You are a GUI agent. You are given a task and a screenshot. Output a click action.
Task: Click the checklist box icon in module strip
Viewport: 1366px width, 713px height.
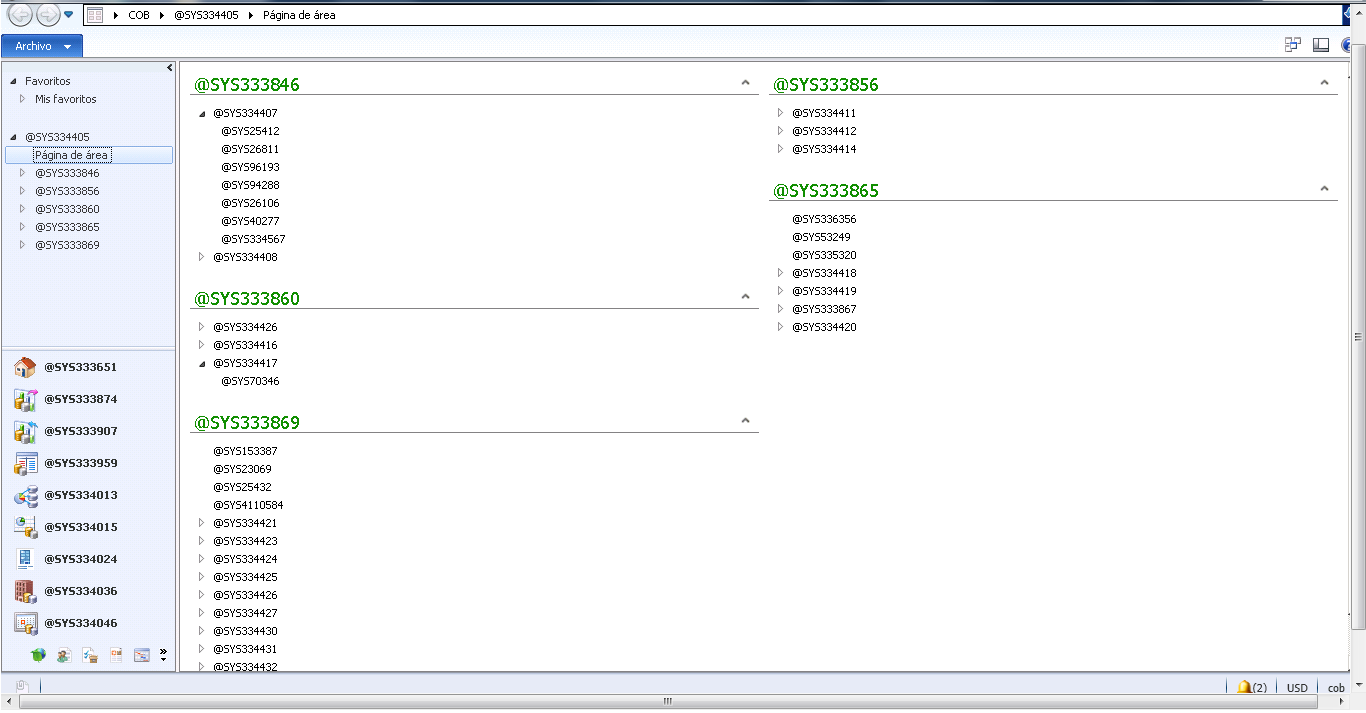pos(90,655)
